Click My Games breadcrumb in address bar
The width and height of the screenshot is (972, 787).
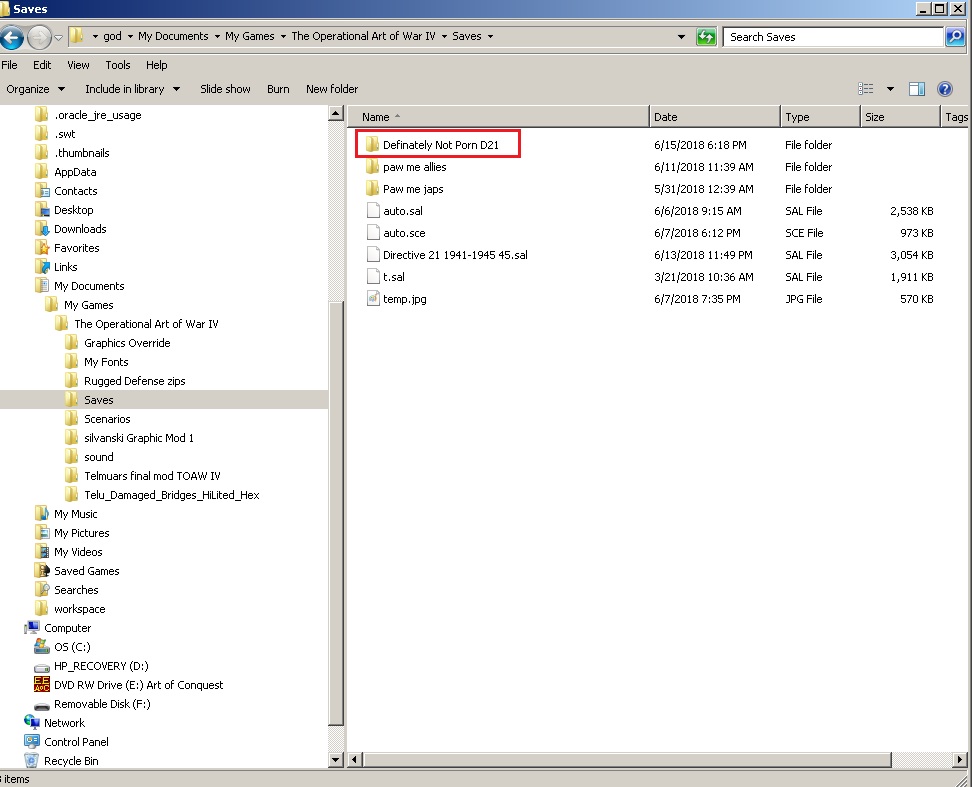250,37
